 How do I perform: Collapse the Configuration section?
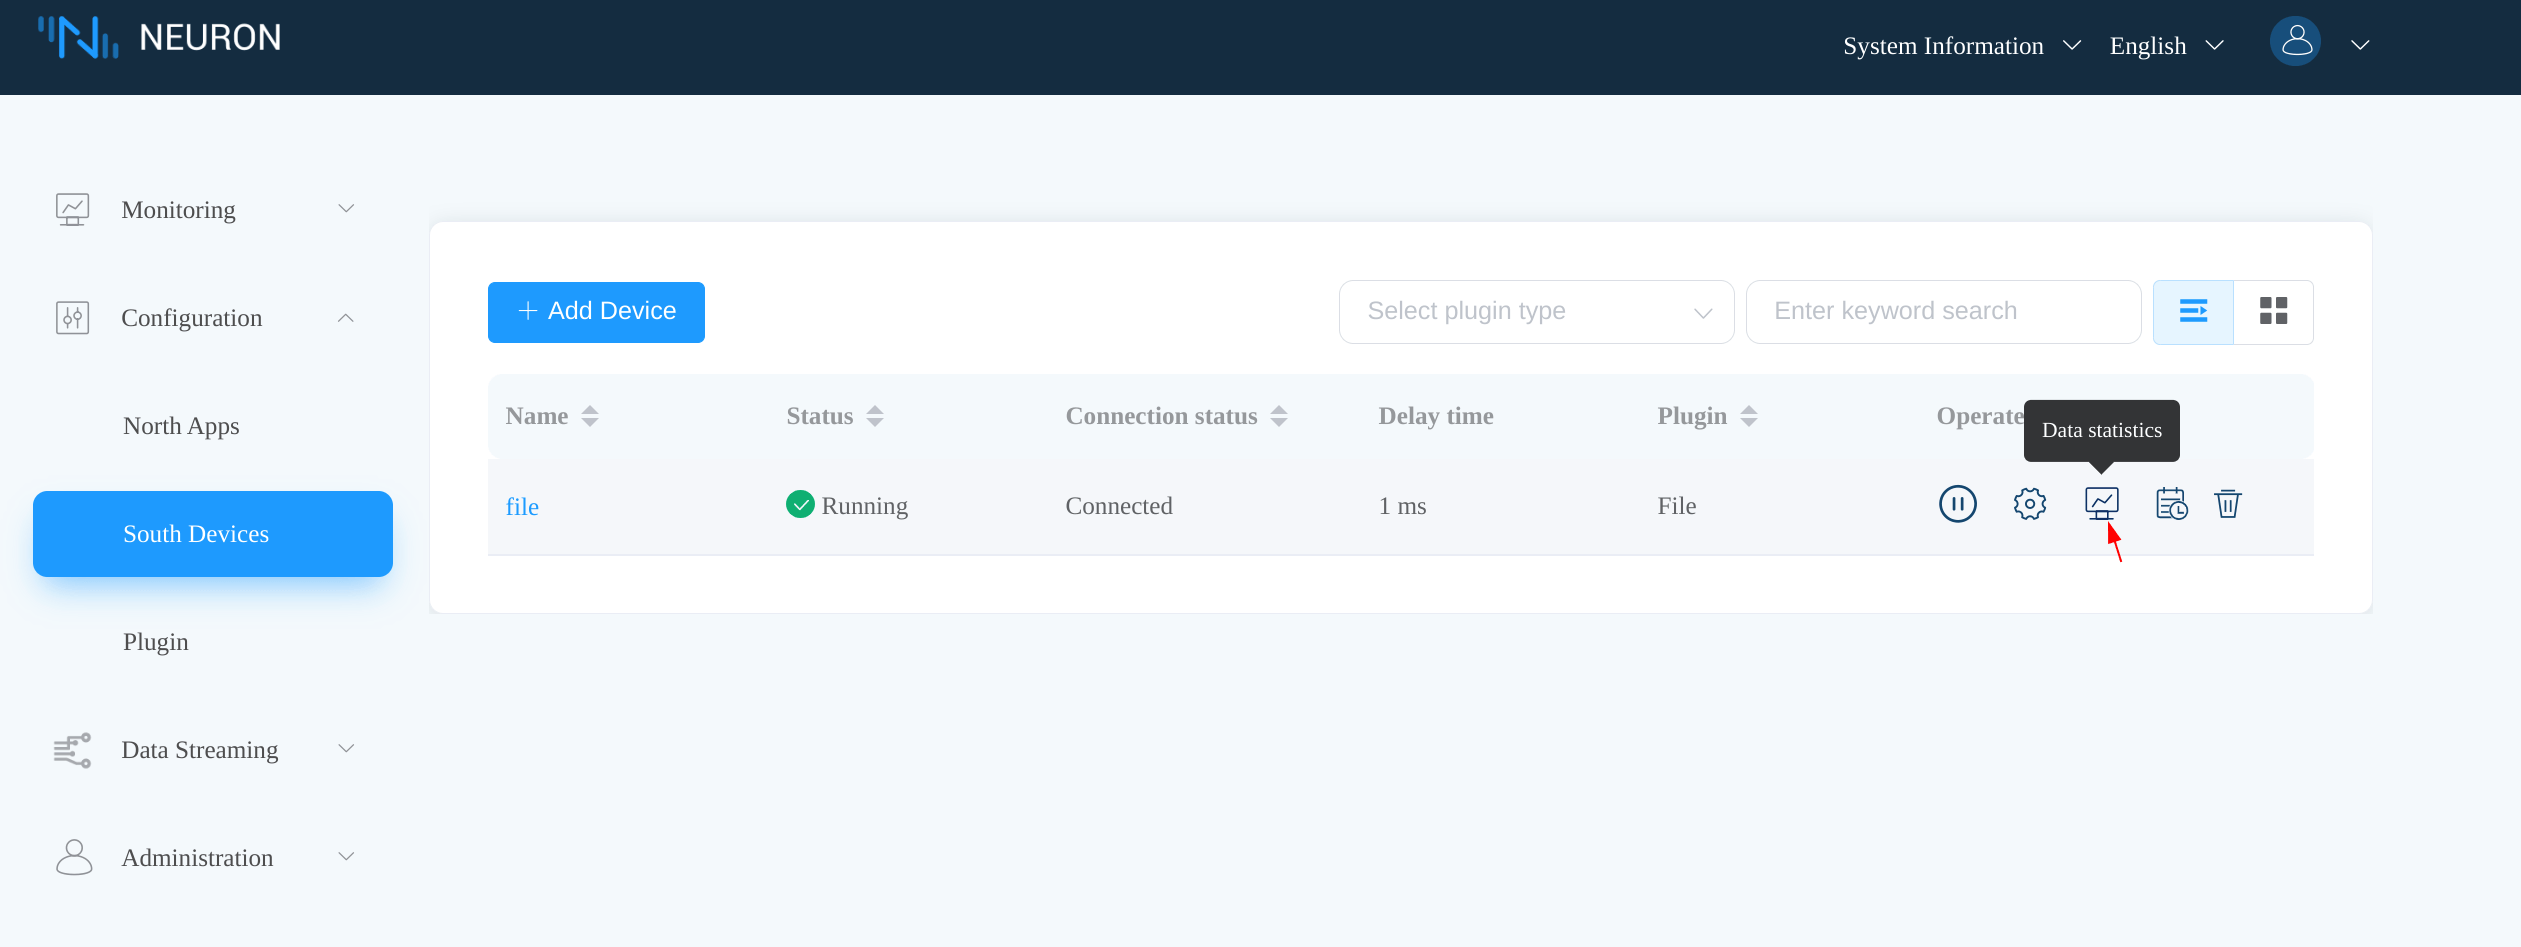(345, 317)
